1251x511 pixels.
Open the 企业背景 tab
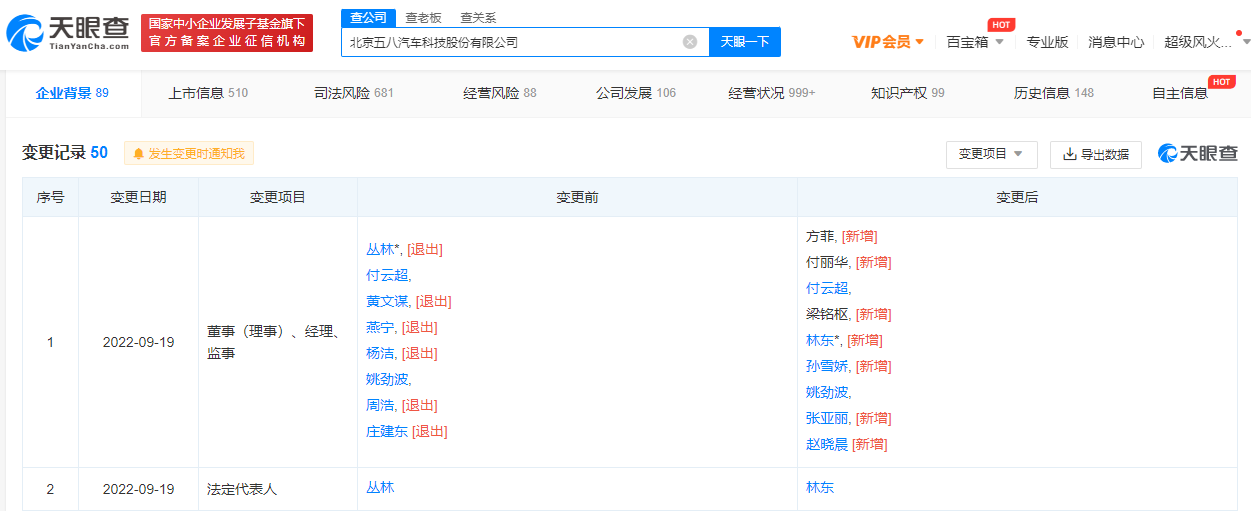click(x=72, y=93)
